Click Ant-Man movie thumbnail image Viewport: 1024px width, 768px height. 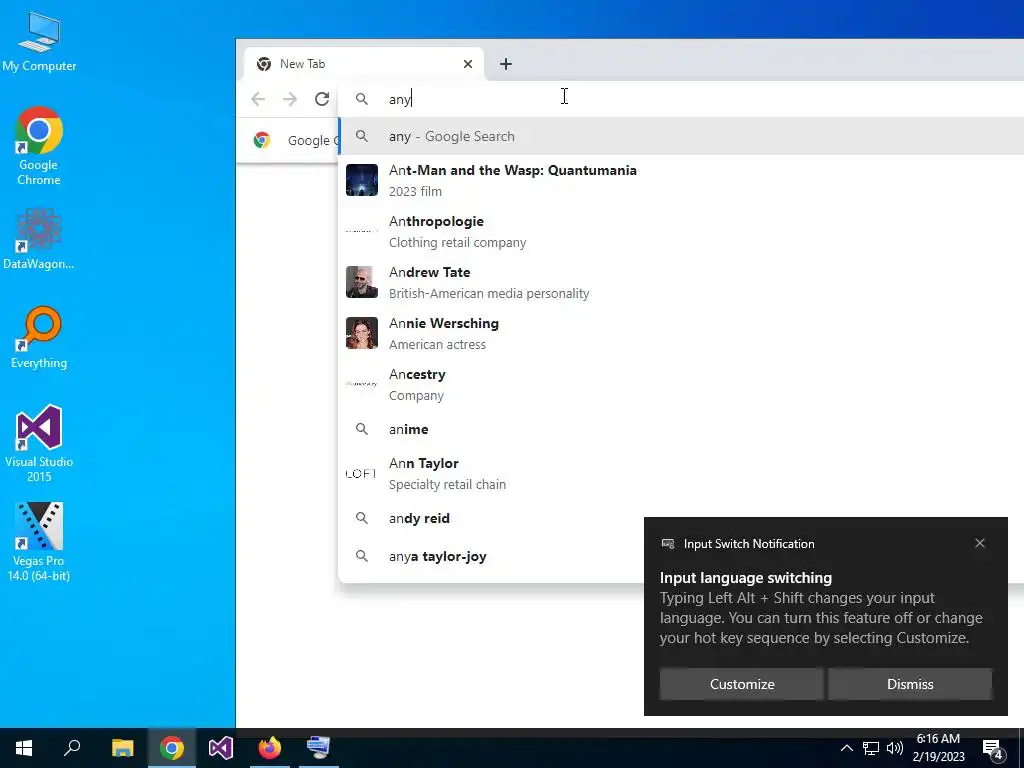pos(362,180)
